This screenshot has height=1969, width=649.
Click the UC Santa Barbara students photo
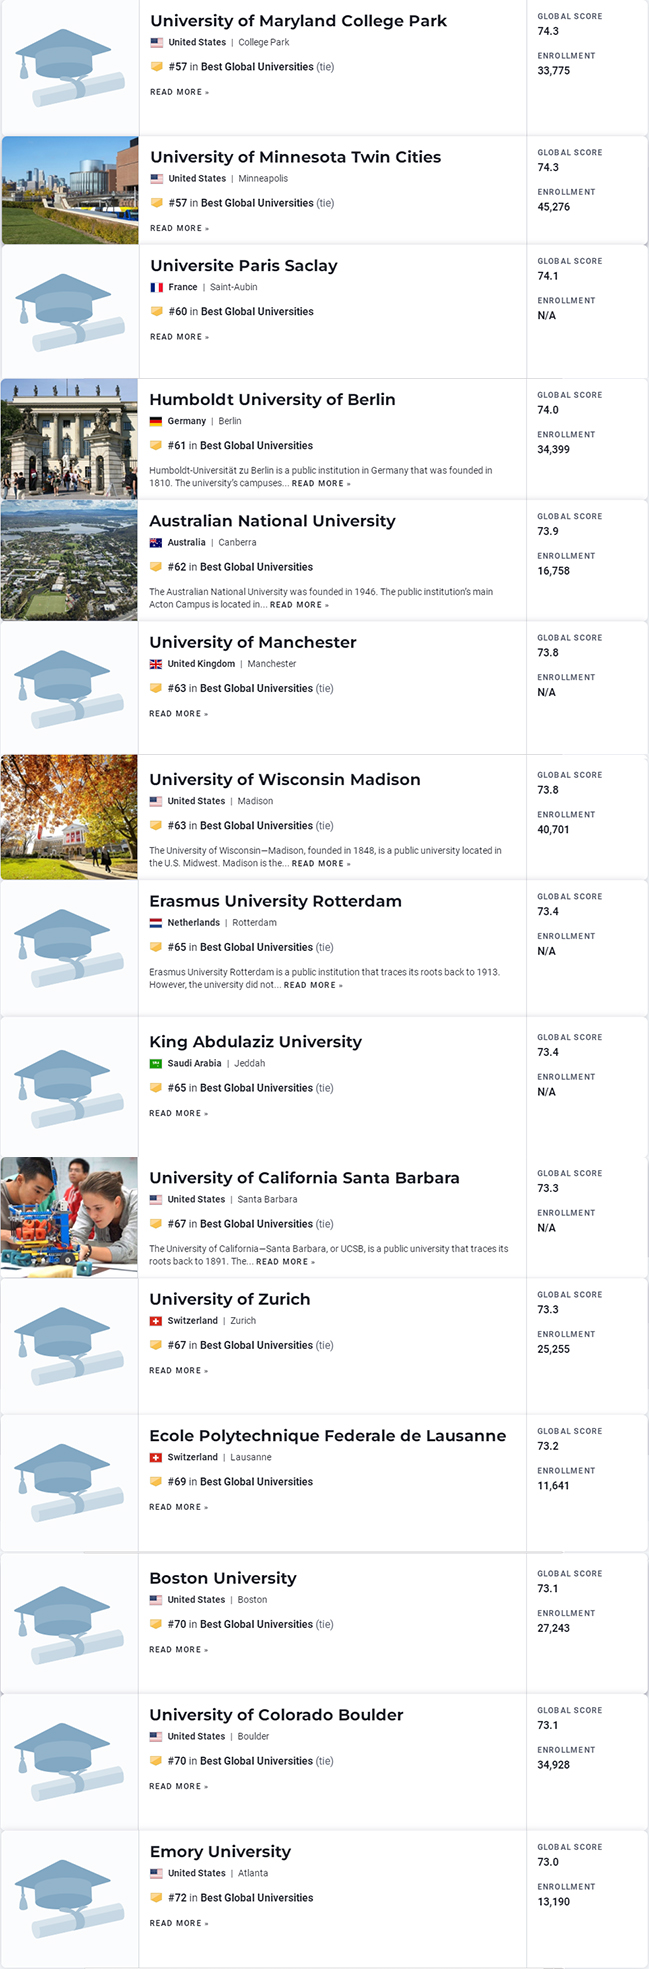click(x=69, y=1217)
